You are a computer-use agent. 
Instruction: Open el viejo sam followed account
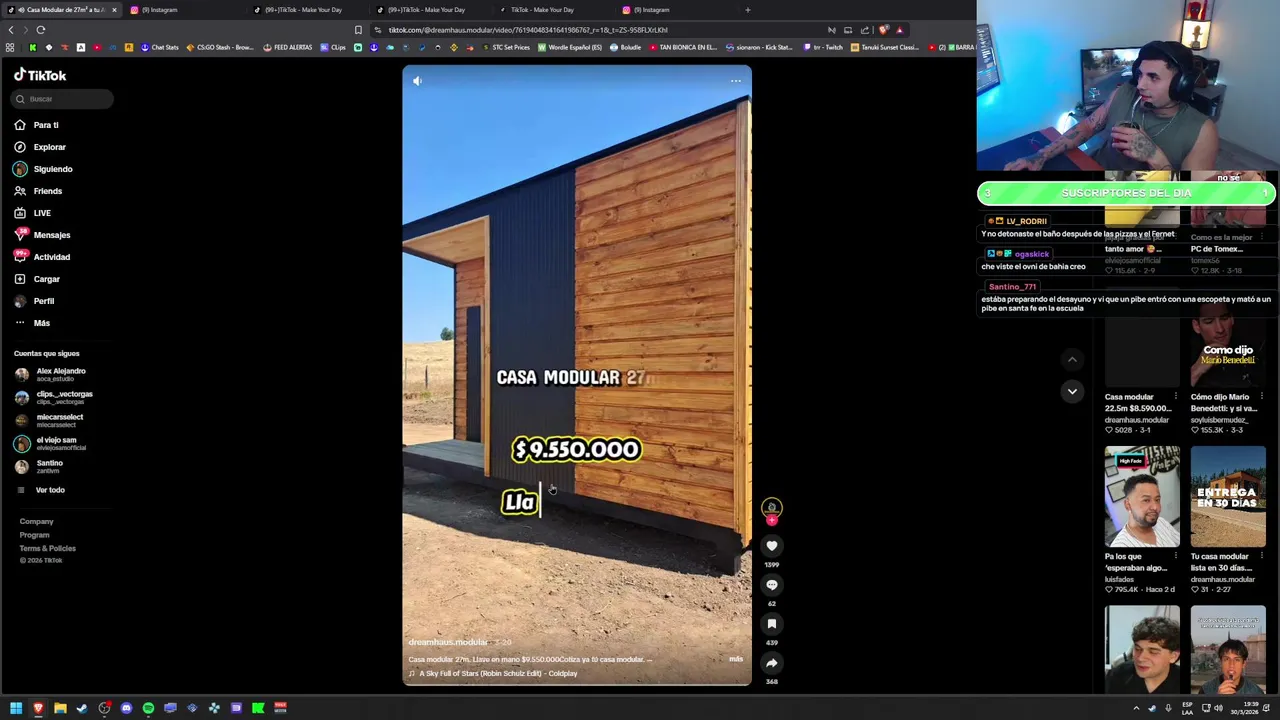point(50,443)
